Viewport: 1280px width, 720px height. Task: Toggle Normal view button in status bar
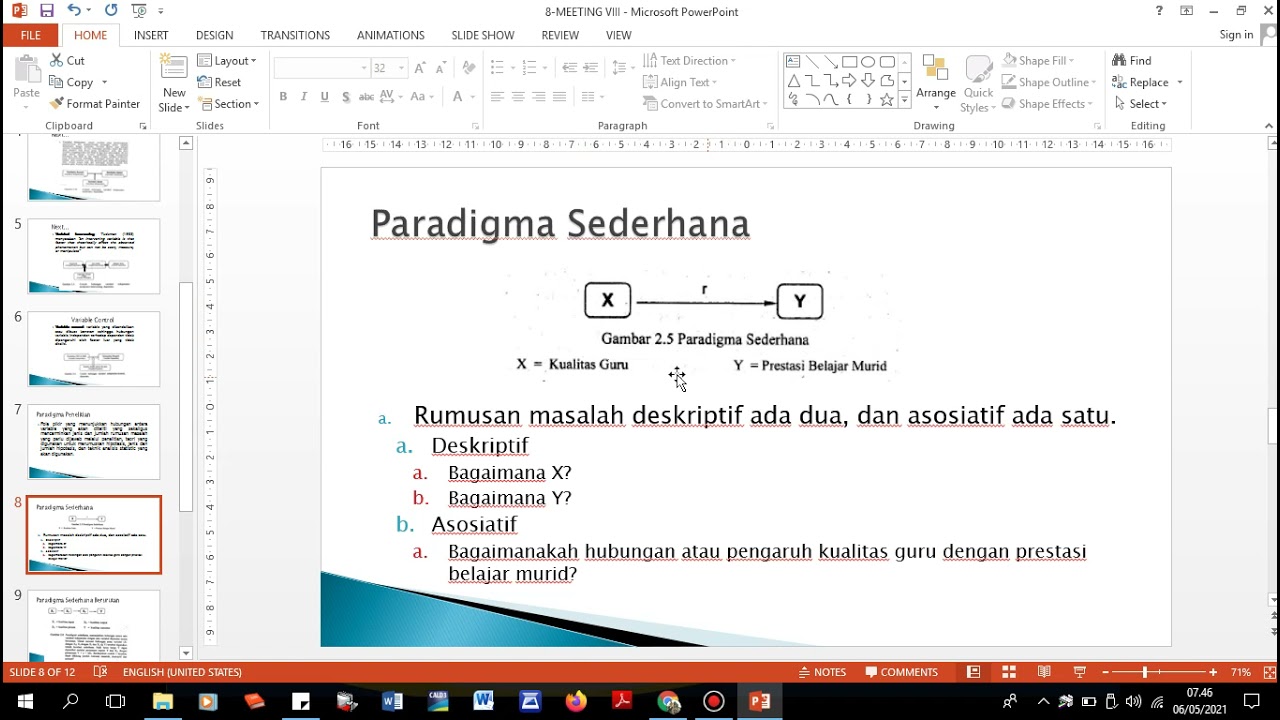pos(973,672)
